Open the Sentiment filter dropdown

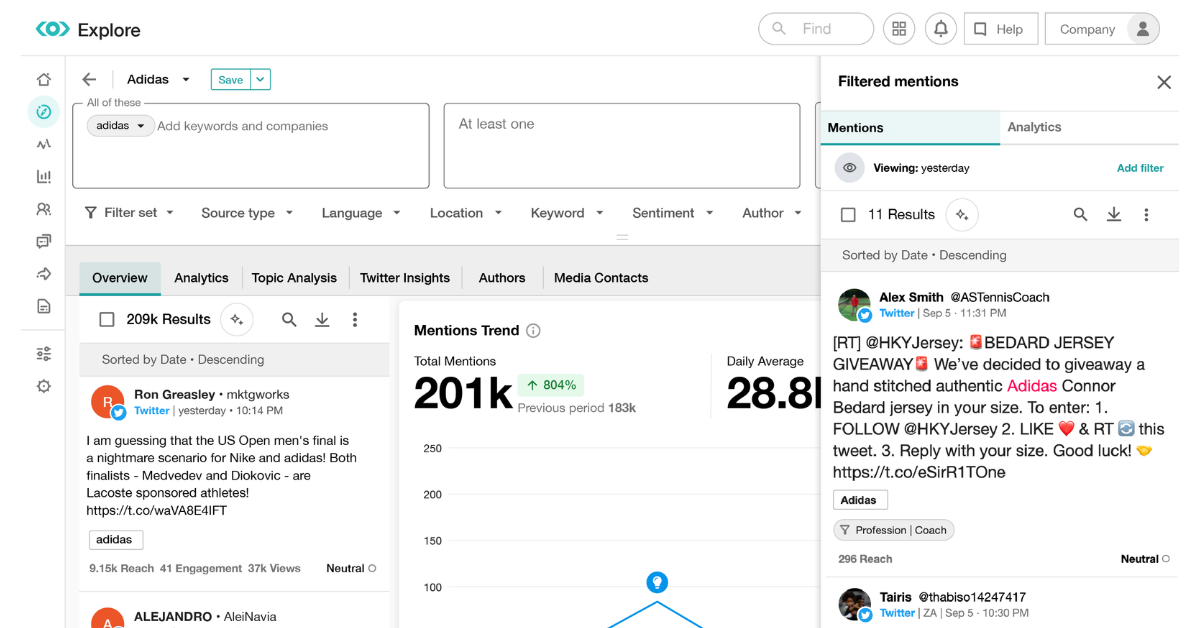(x=673, y=213)
